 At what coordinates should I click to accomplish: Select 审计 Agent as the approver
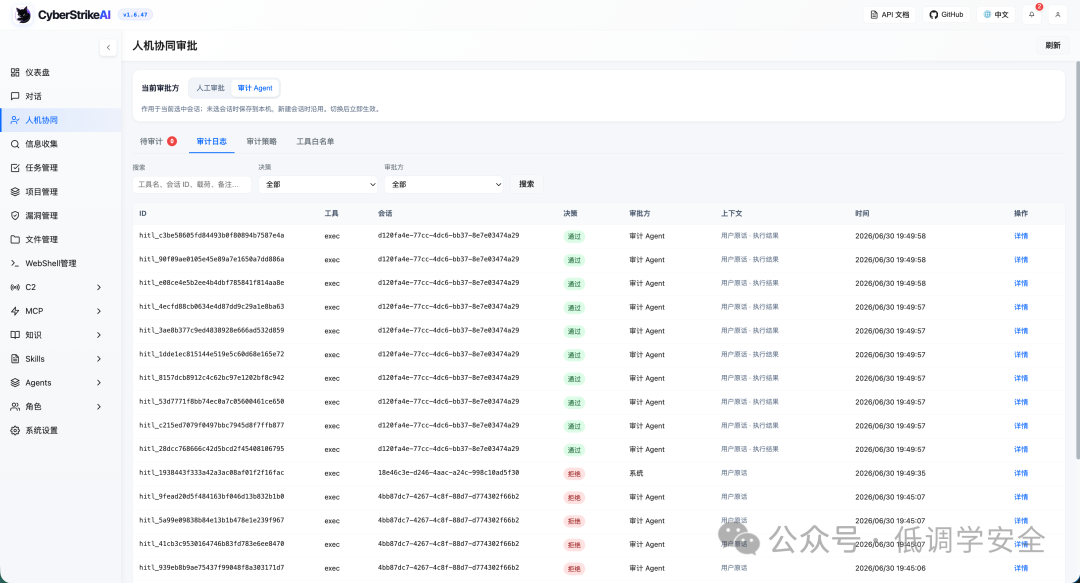(255, 88)
